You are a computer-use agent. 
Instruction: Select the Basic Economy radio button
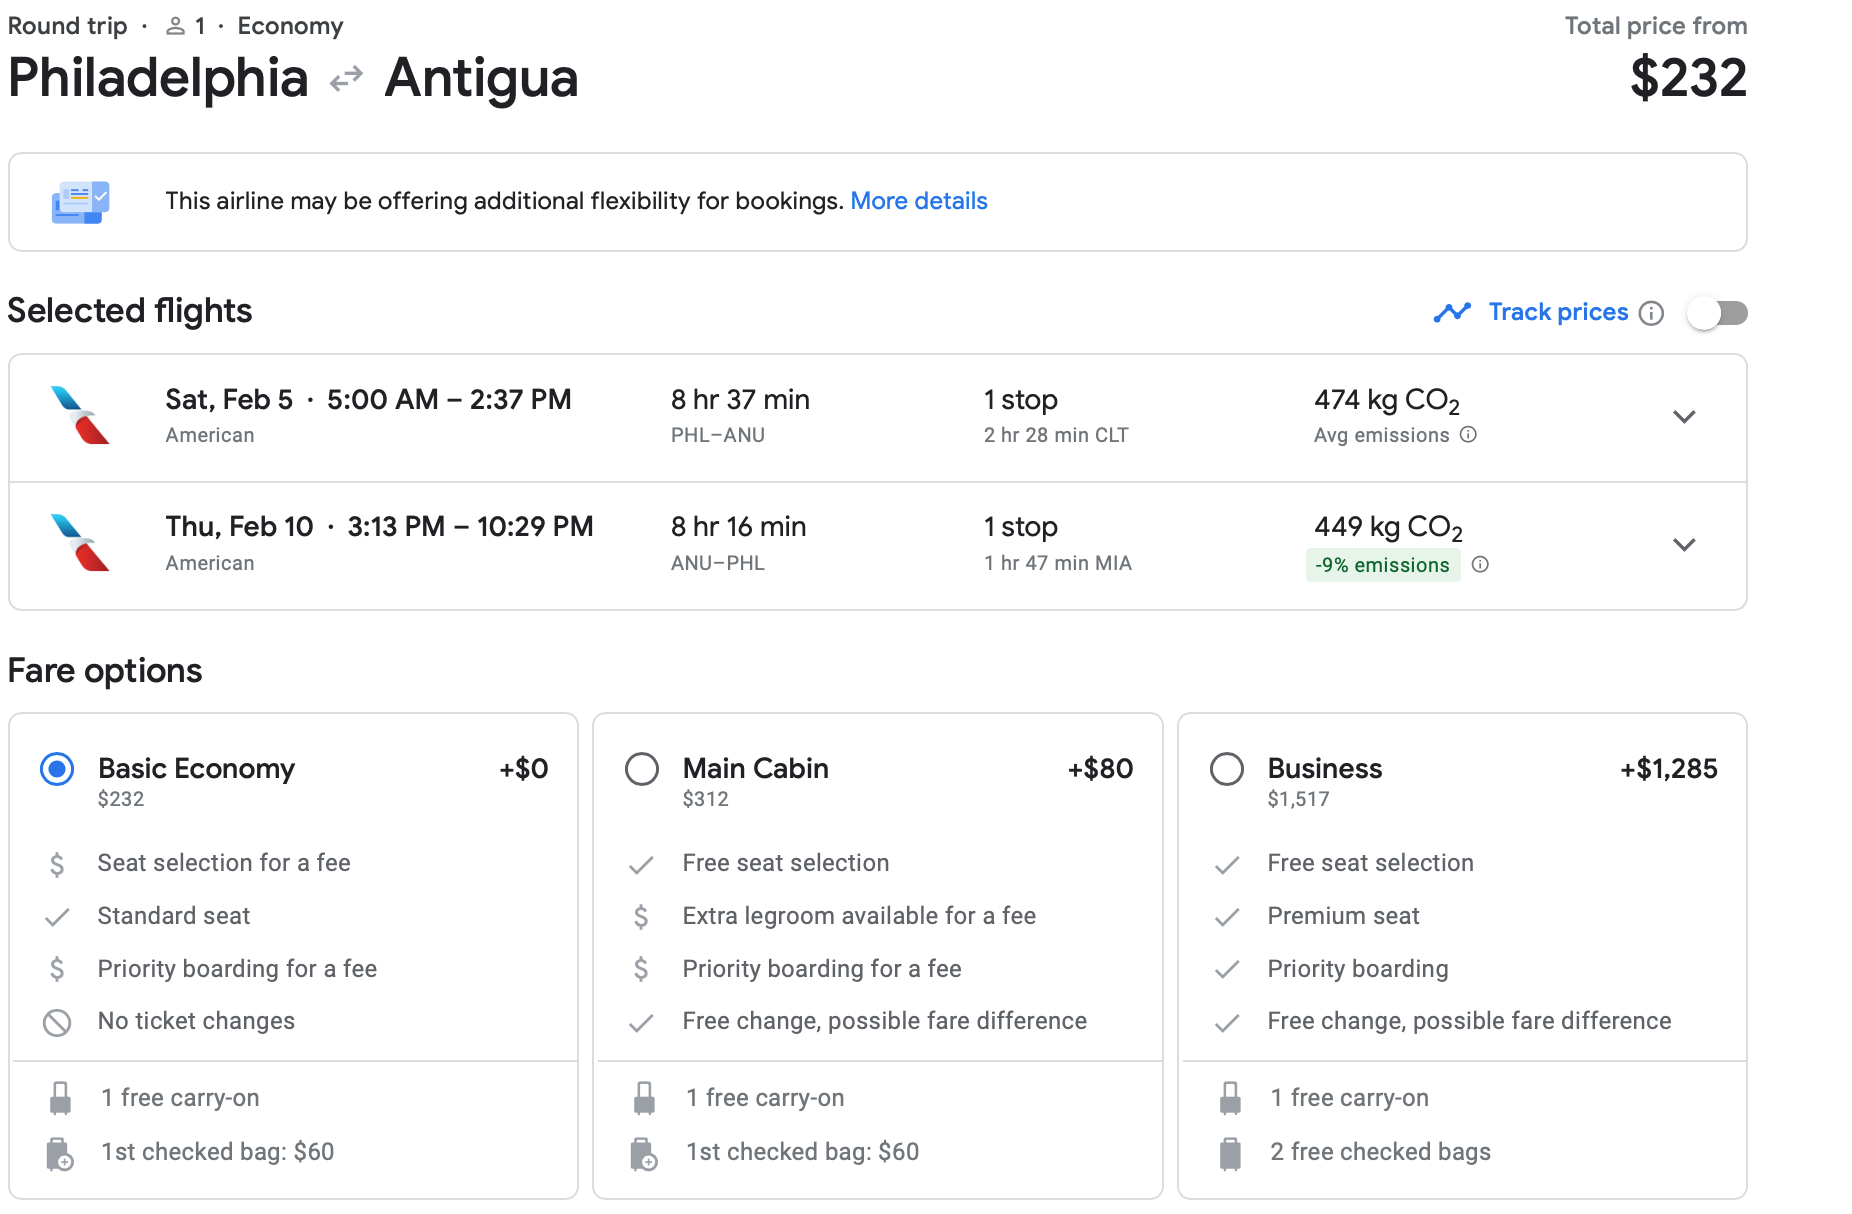pyautogui.click(x=57, y=769)
